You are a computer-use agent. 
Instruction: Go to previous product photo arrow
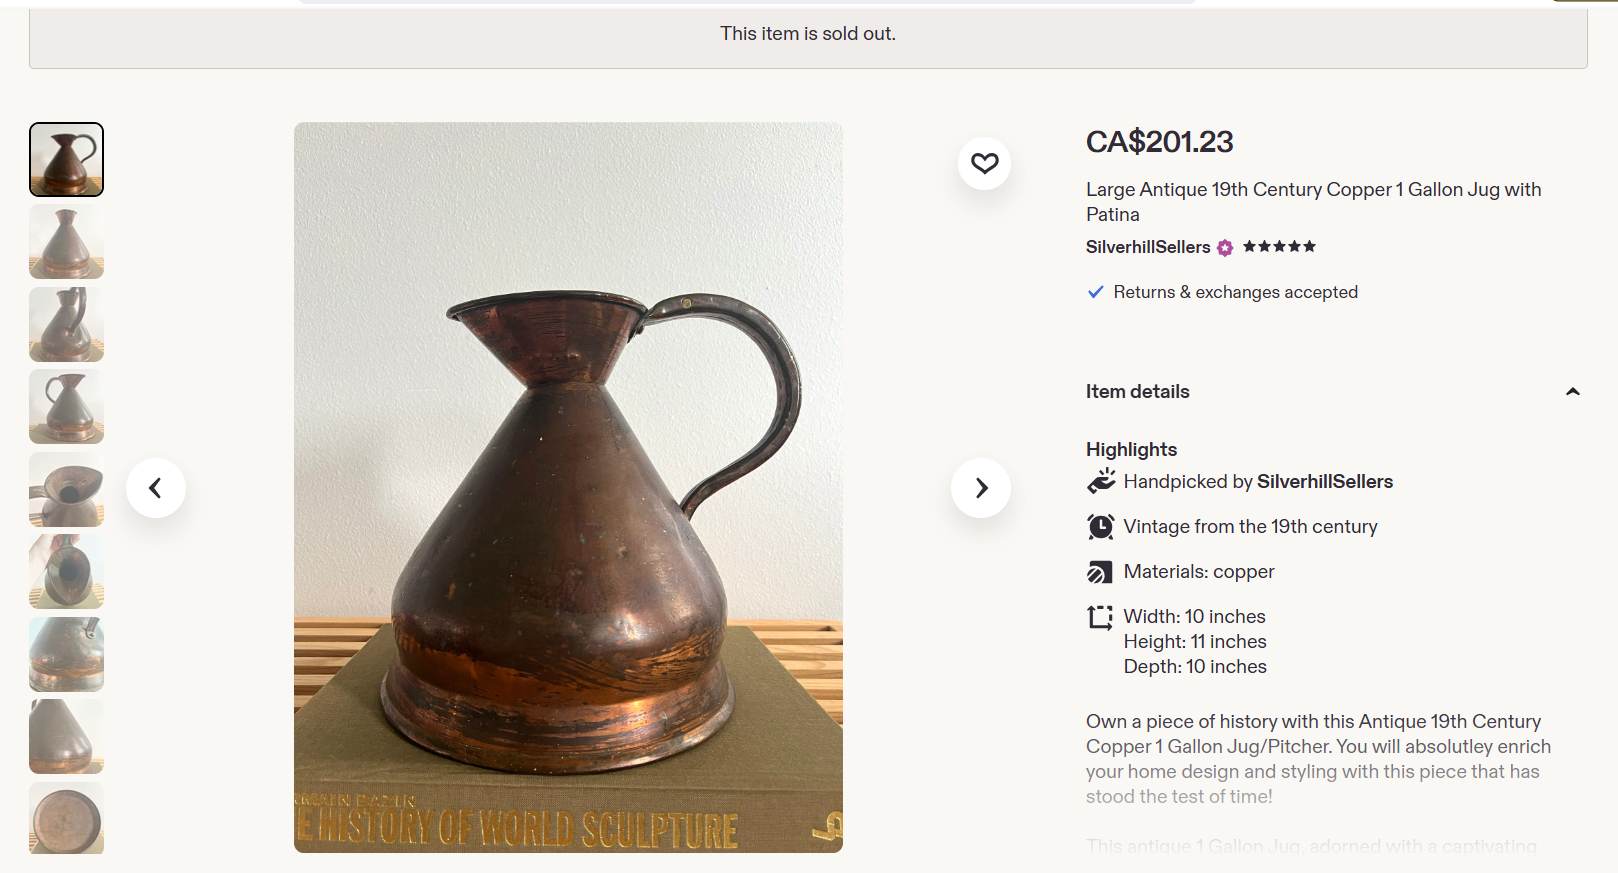(156, 488)
